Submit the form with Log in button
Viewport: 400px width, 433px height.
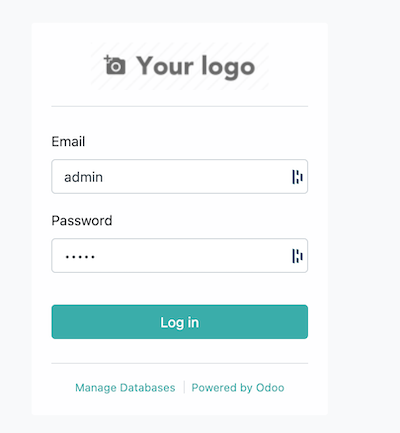click(180, 322)
